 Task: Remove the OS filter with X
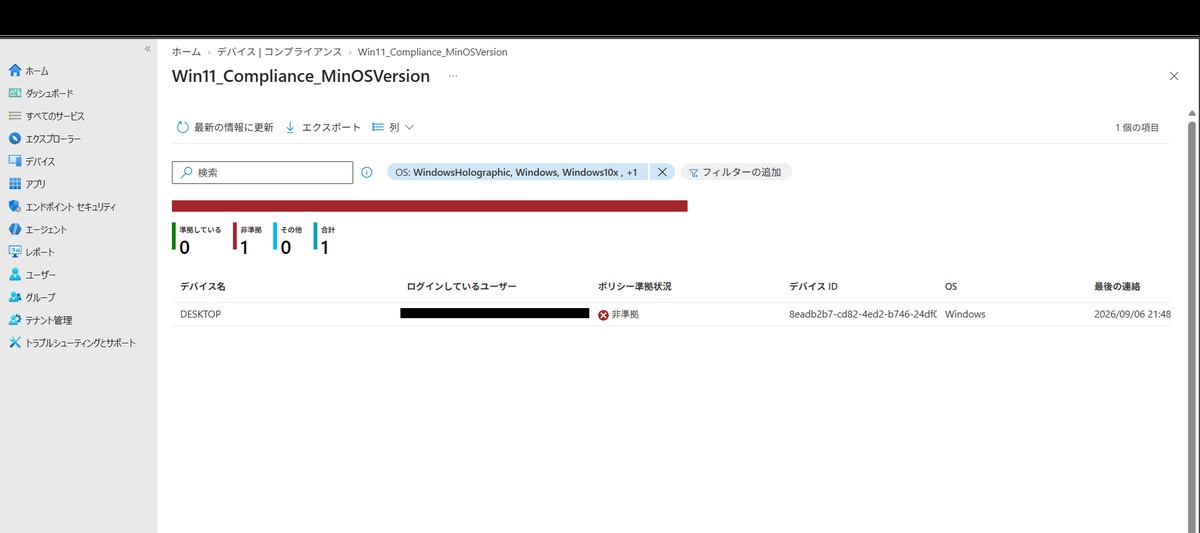click(661, 172)
